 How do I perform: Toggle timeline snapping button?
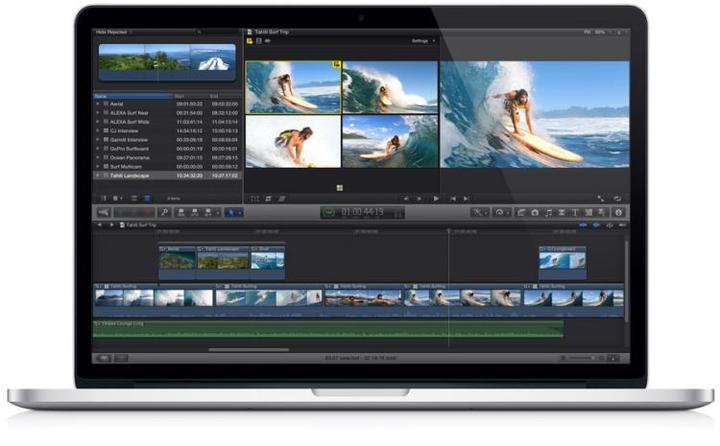click(x=623, y=225)
